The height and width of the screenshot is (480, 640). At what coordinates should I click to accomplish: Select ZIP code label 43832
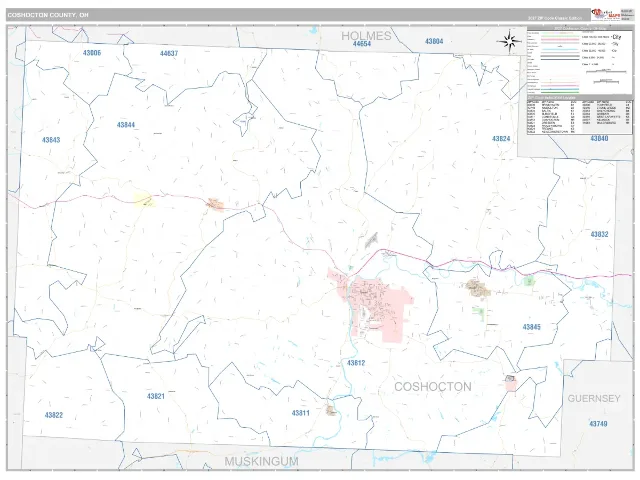[599, 234]
